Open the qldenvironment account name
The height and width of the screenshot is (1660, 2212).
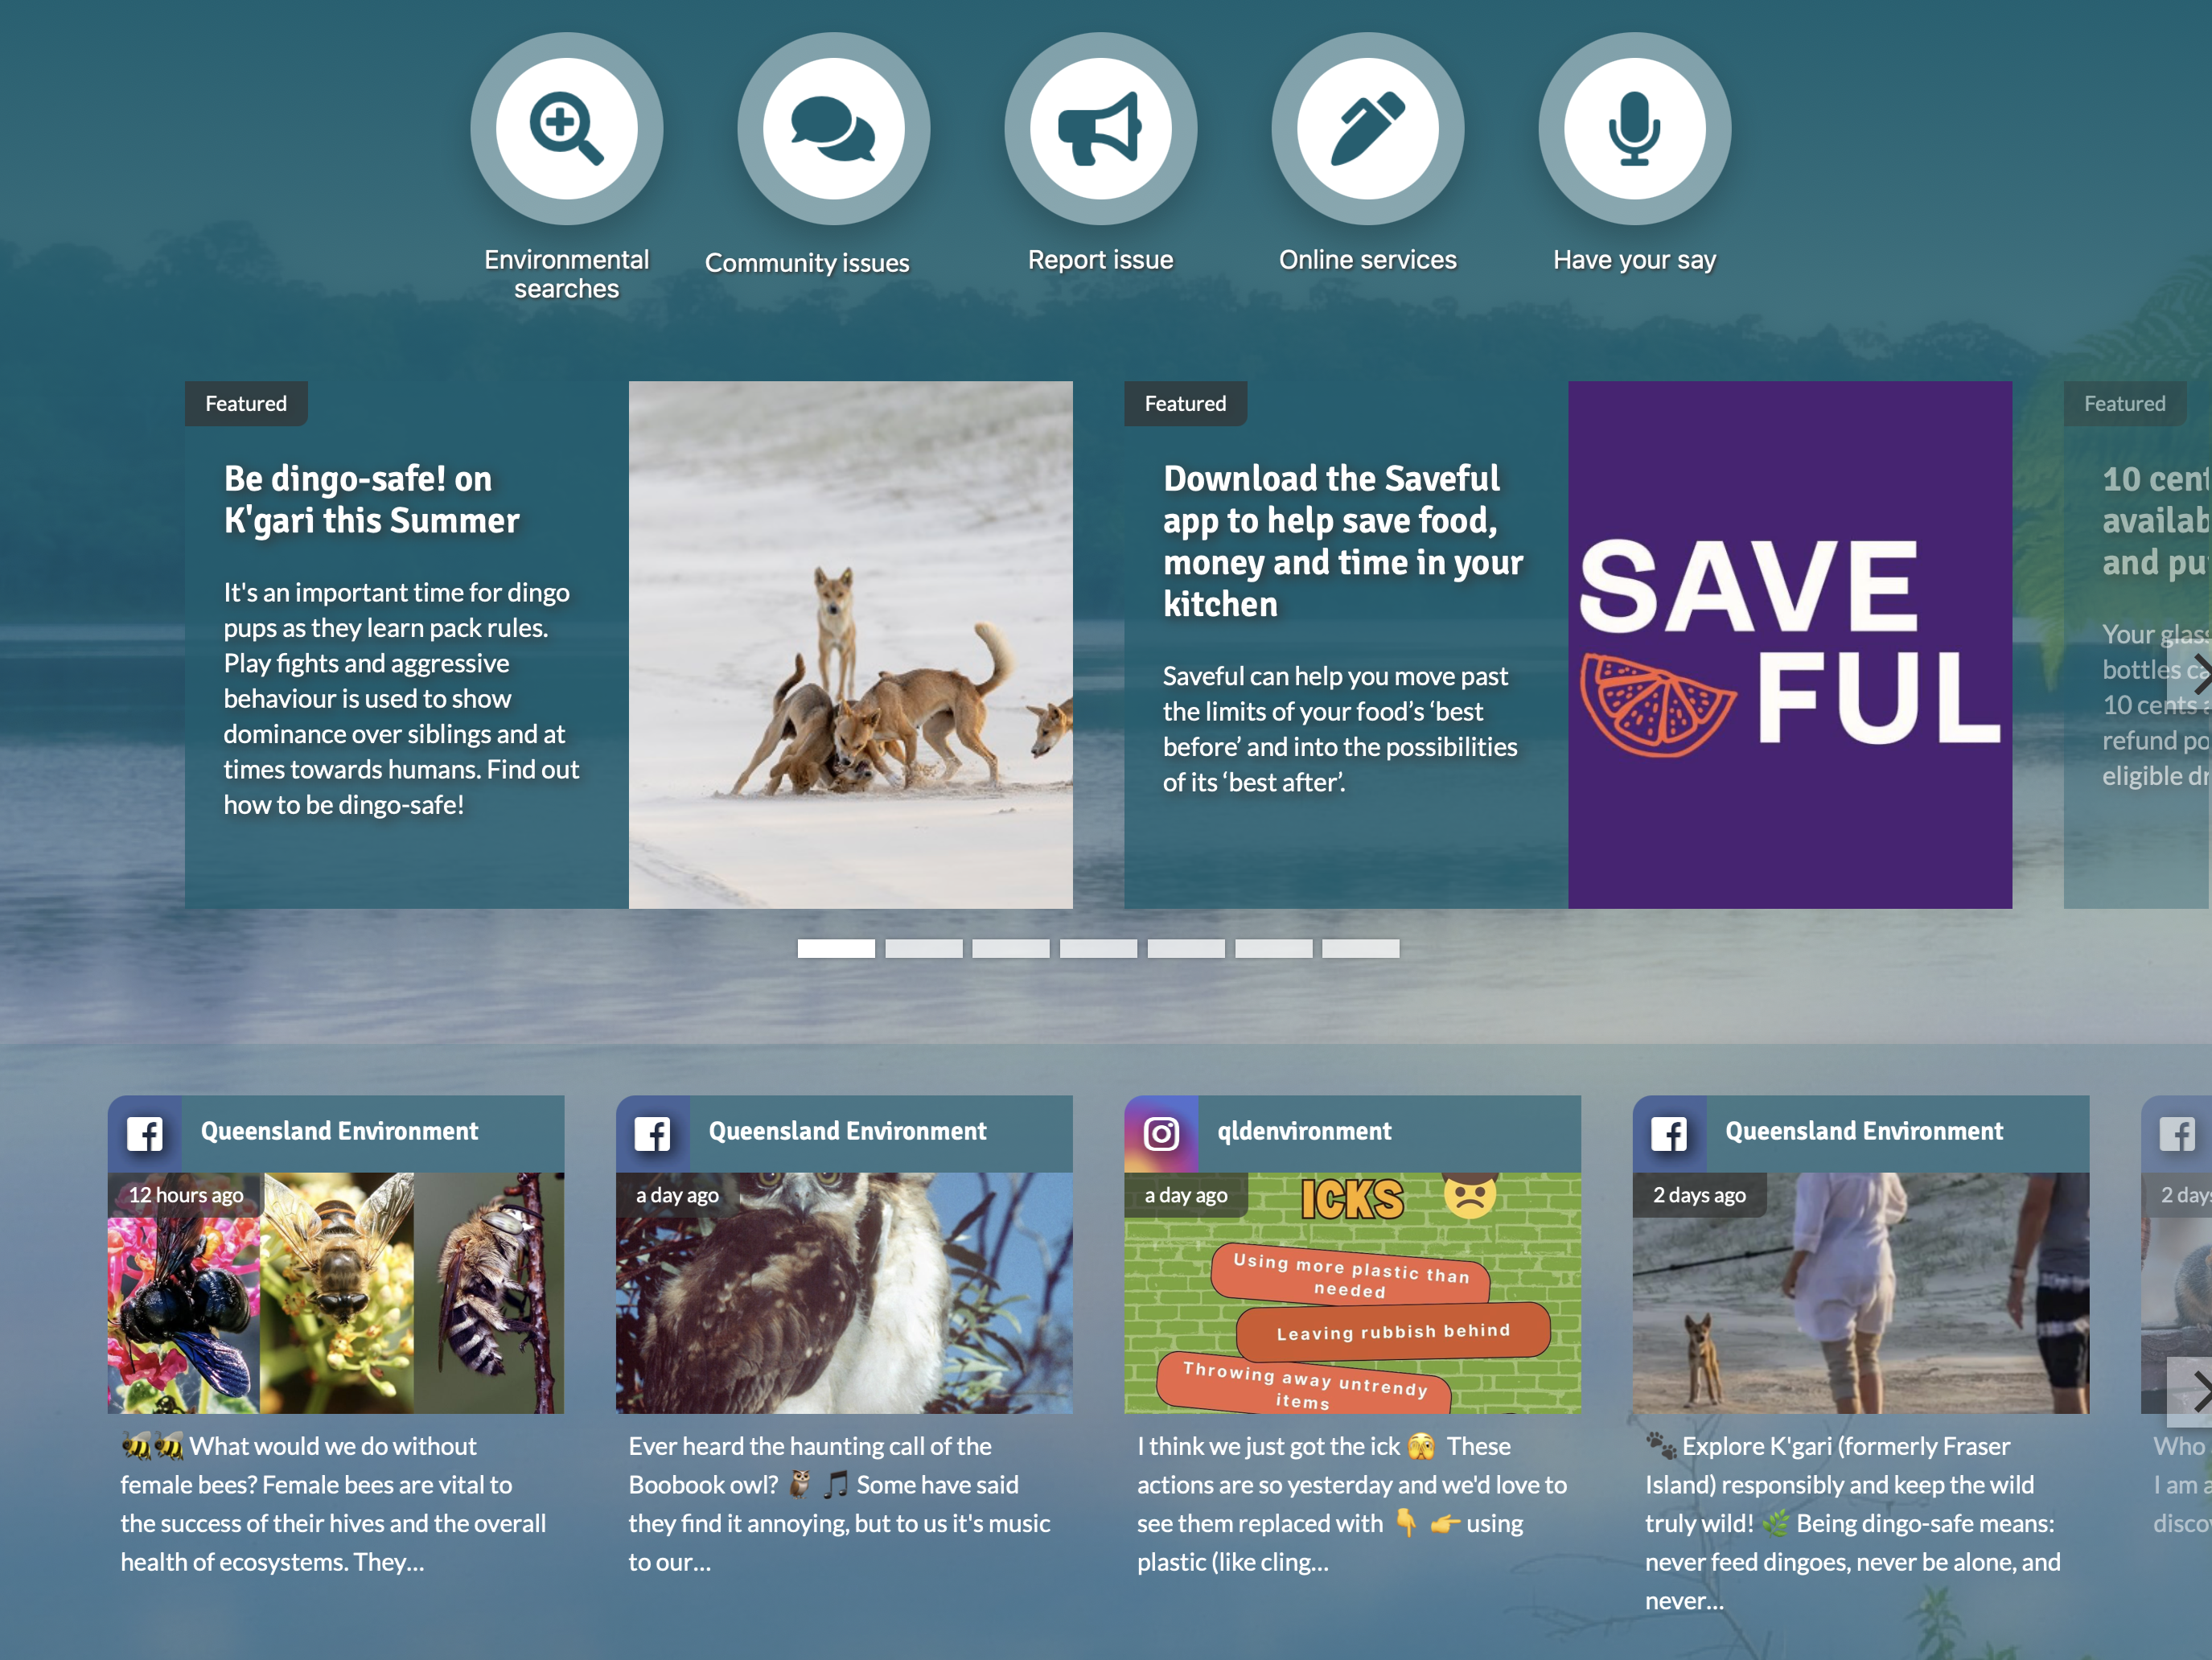(1304, 1131)
